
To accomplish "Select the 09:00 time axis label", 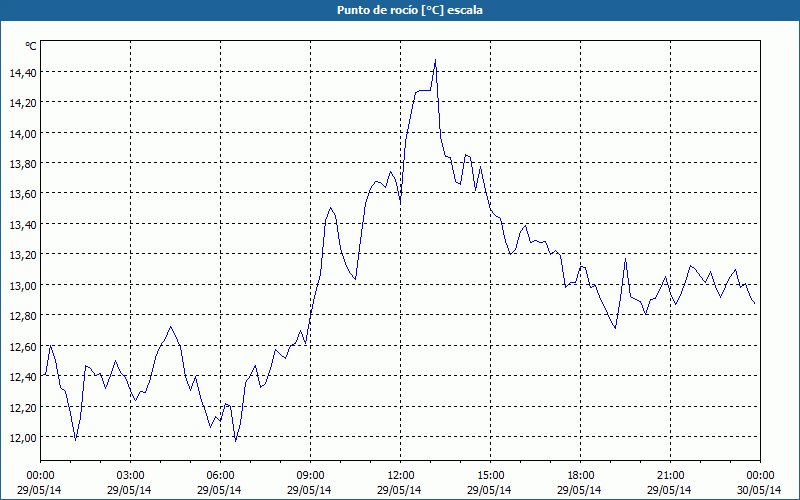I will 310,475.
